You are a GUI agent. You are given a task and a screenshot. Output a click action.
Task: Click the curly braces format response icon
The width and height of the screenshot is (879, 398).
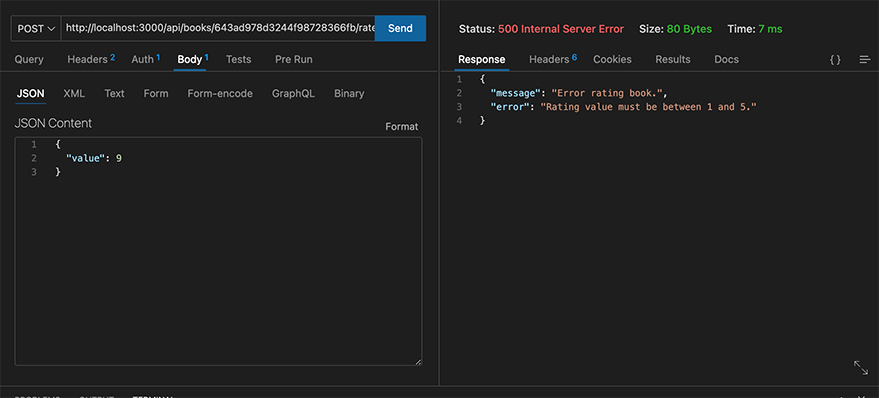(x=835, y=59)
